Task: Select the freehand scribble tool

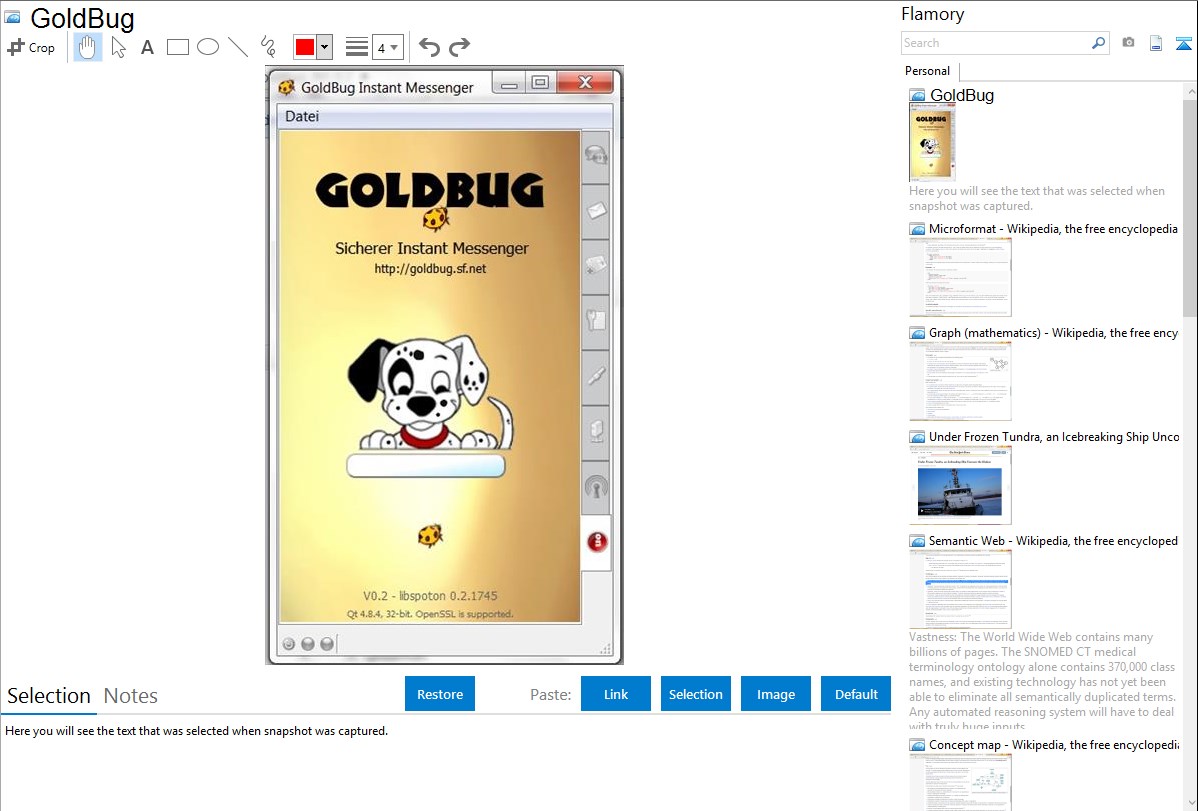Action: [x=268, y=47]
